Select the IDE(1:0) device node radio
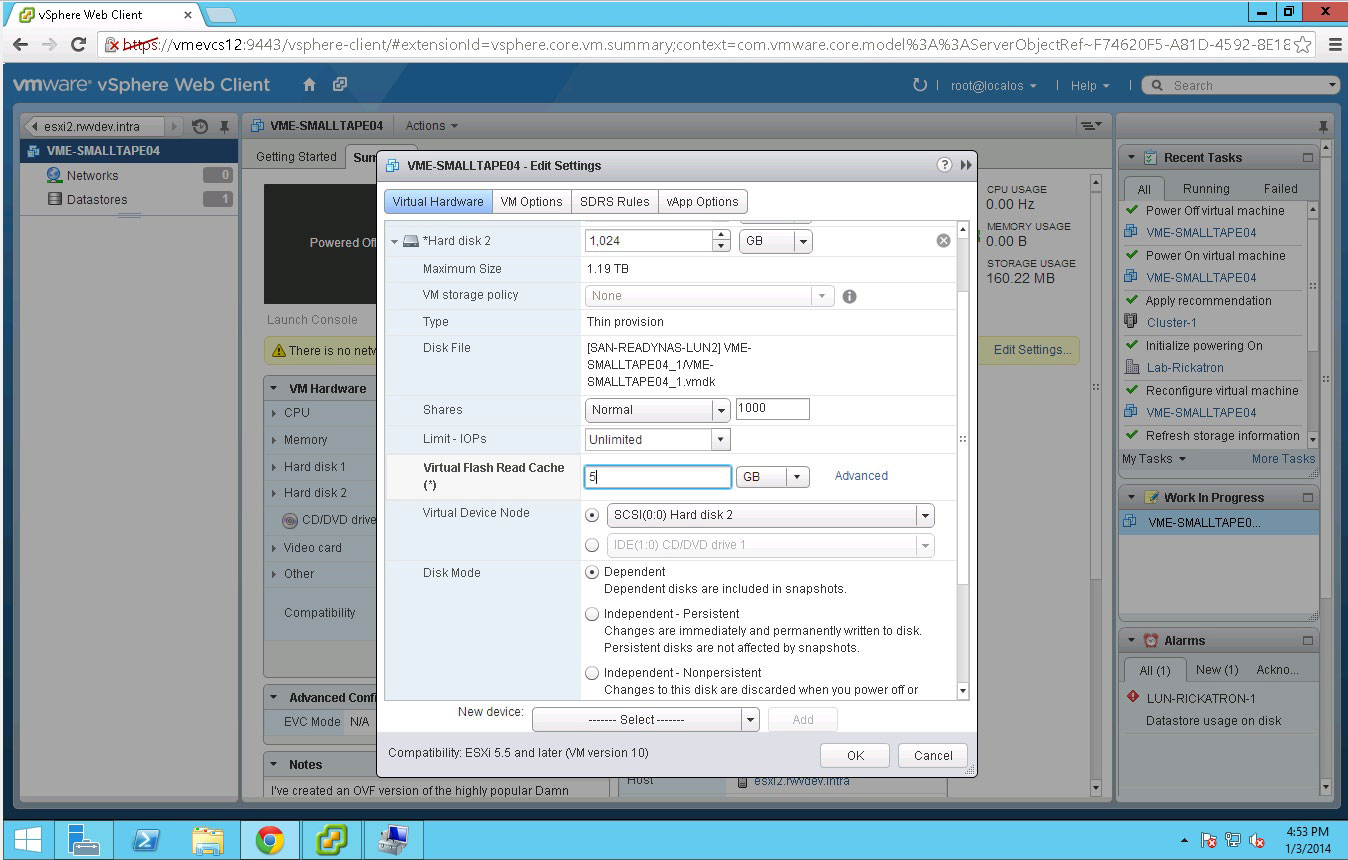Image resolution: width=1348 pixels, height=860 pixels. pyautogui.click(x=592, y=545)
